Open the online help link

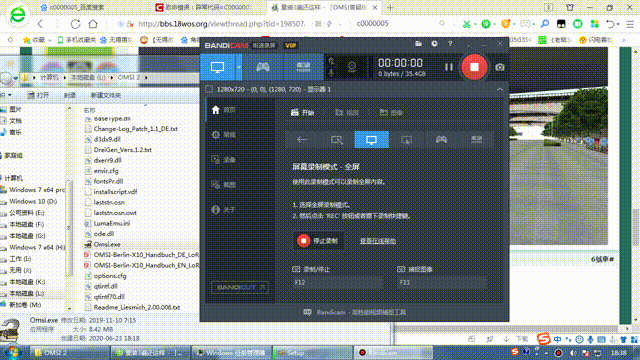click(x=378, y=241)
